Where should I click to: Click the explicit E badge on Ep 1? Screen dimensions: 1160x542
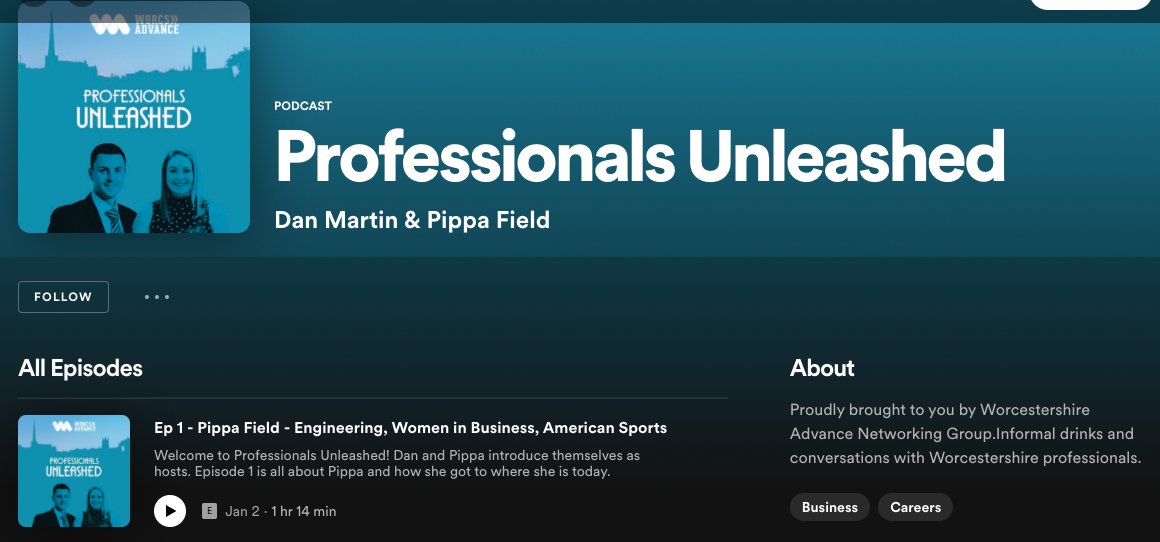[x=209, y=511]
